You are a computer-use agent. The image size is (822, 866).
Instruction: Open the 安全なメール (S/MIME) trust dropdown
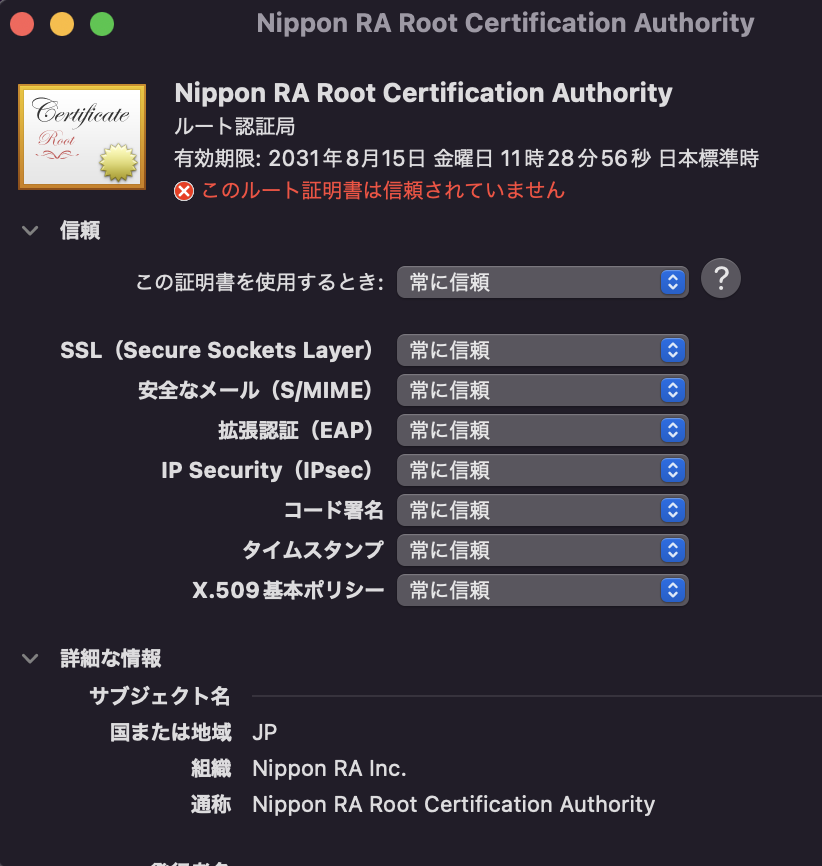click(542, 390)
